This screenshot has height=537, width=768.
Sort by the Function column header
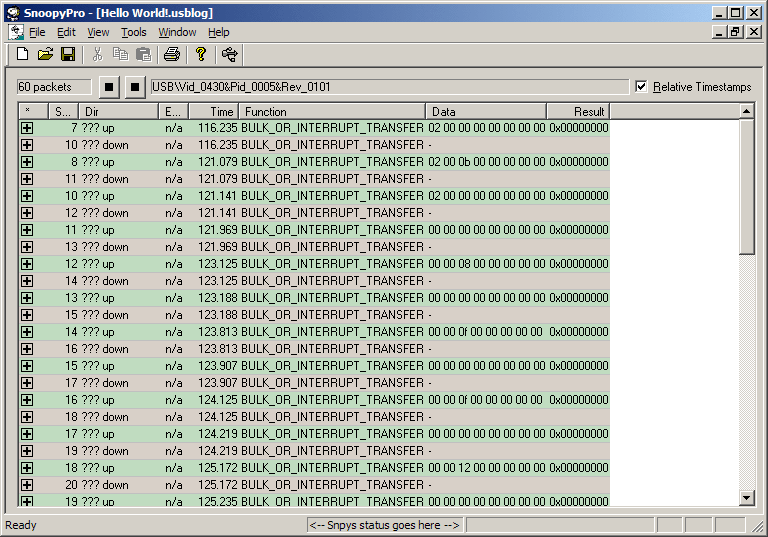coord(332,112)
